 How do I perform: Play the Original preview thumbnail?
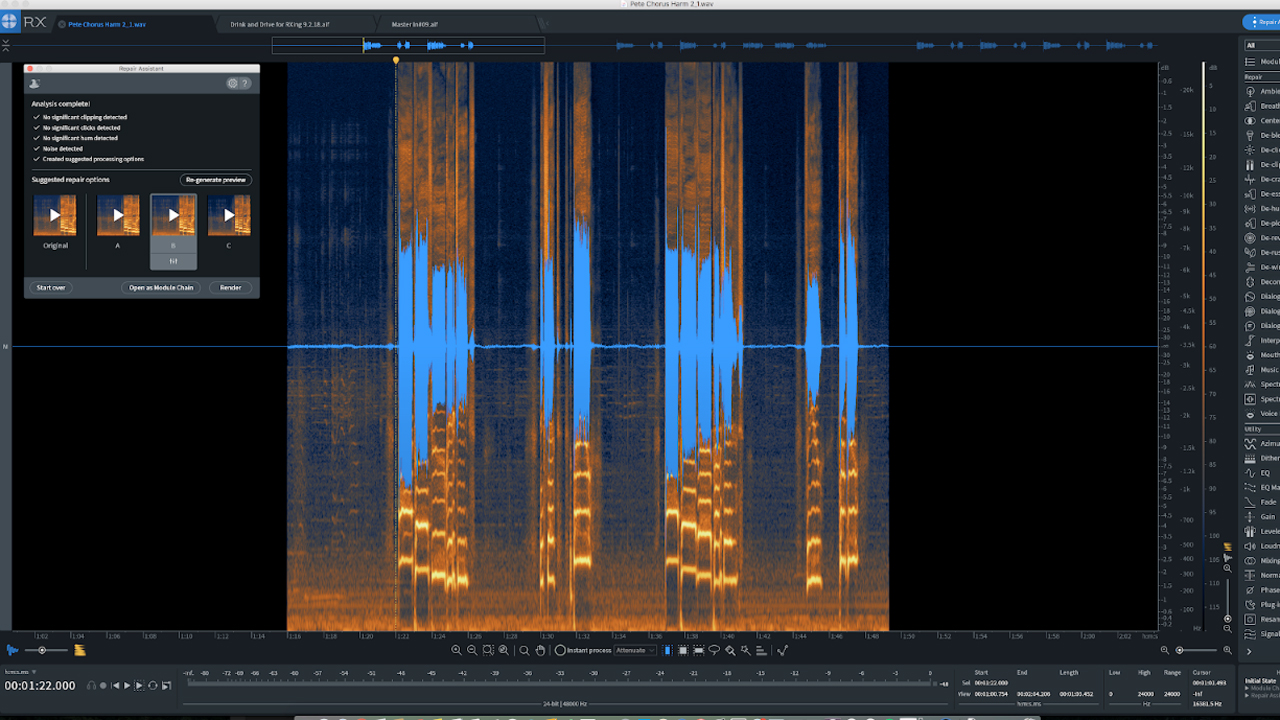[x=55, y=215]
